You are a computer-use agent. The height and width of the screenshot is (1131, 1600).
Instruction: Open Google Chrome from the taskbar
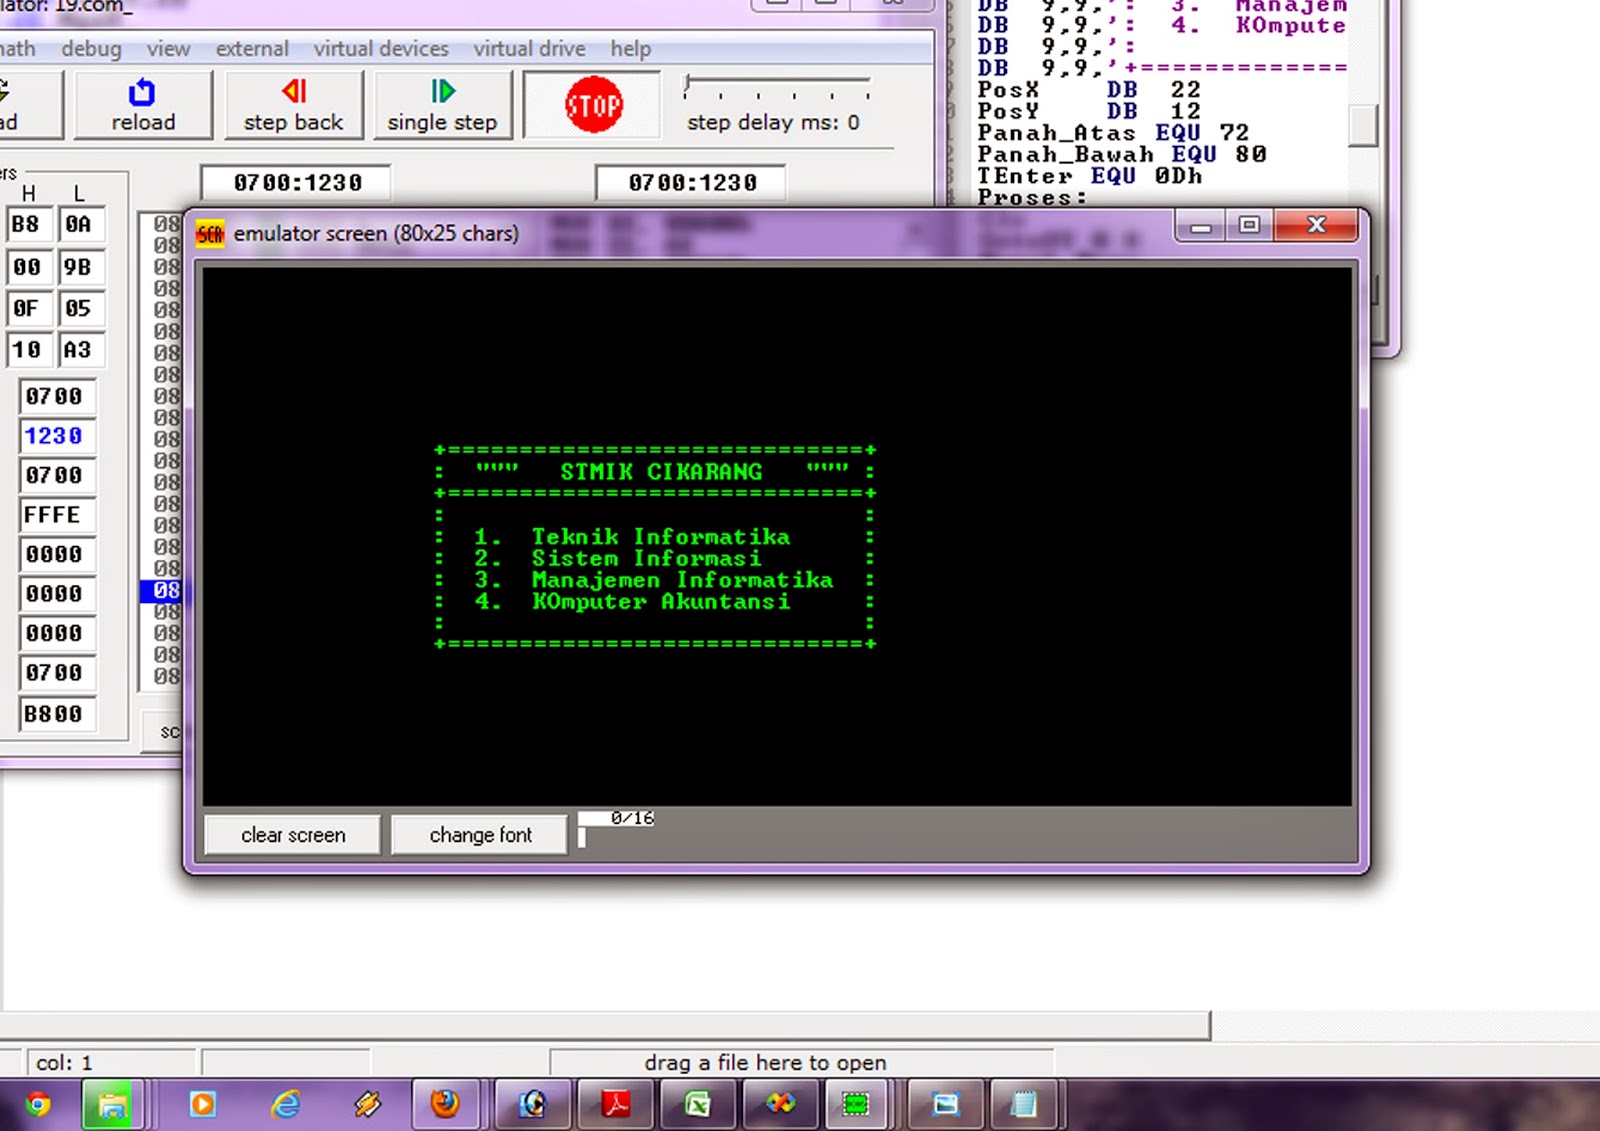tap(38, 1104)
